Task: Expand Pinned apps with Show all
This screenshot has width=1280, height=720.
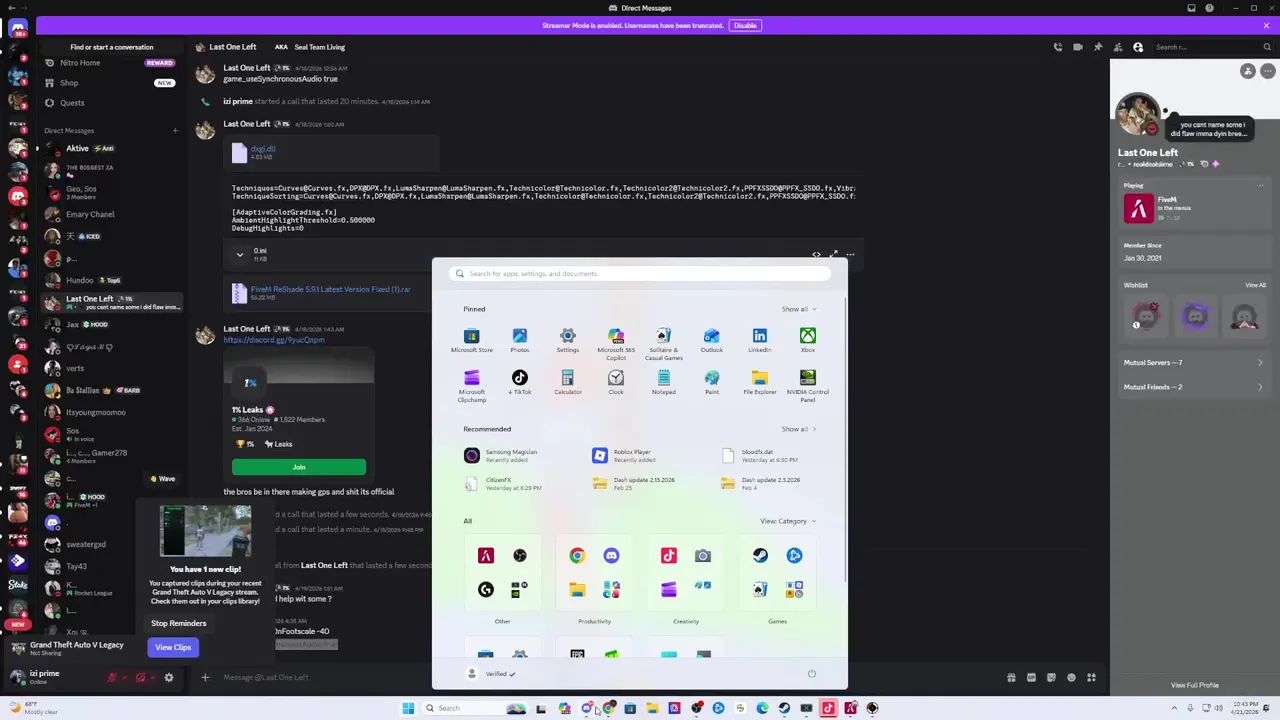Action: tap(798, 309)
